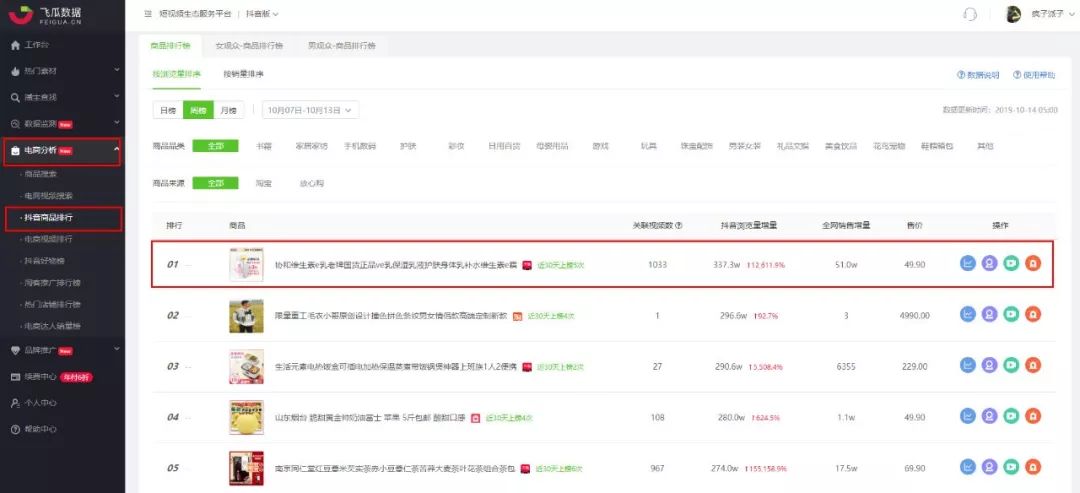Click the green video icon for rank 03
This screenshot has height=493, width=1080.
1011,366
